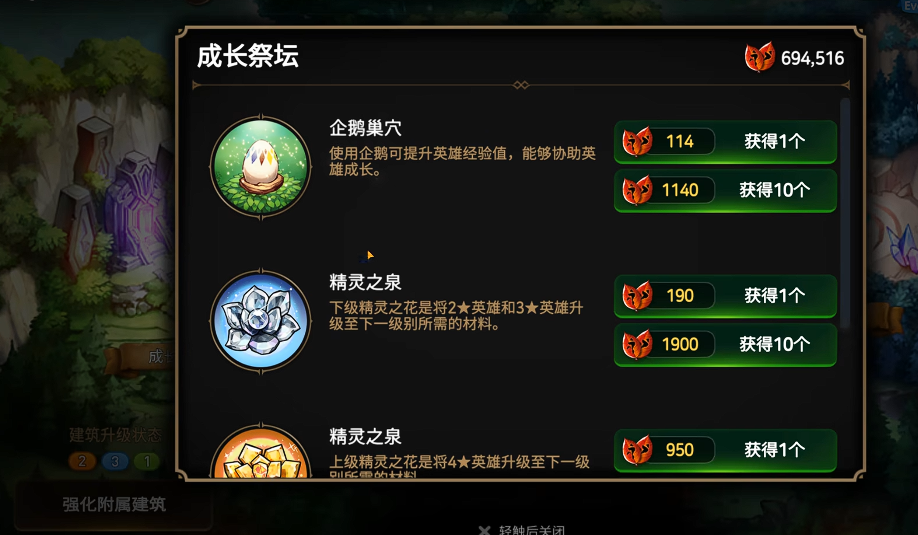
Task: Click the blue upgrade status badge 3
Action: [x=115, y=461]
